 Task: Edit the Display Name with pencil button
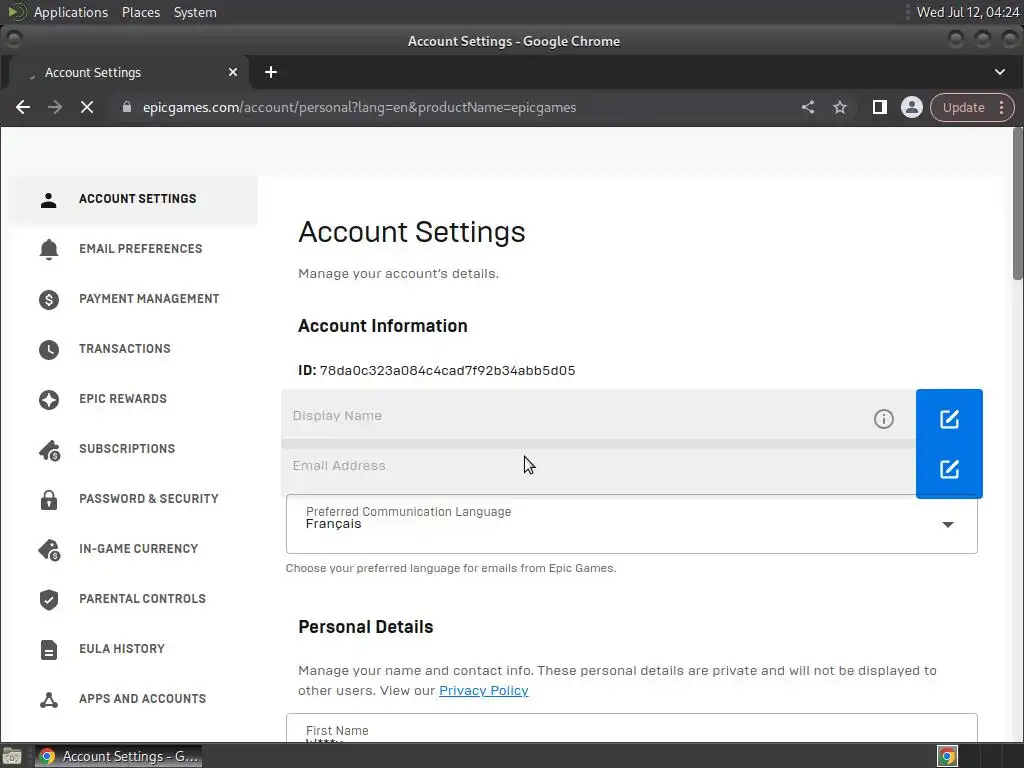coord(949,419)
